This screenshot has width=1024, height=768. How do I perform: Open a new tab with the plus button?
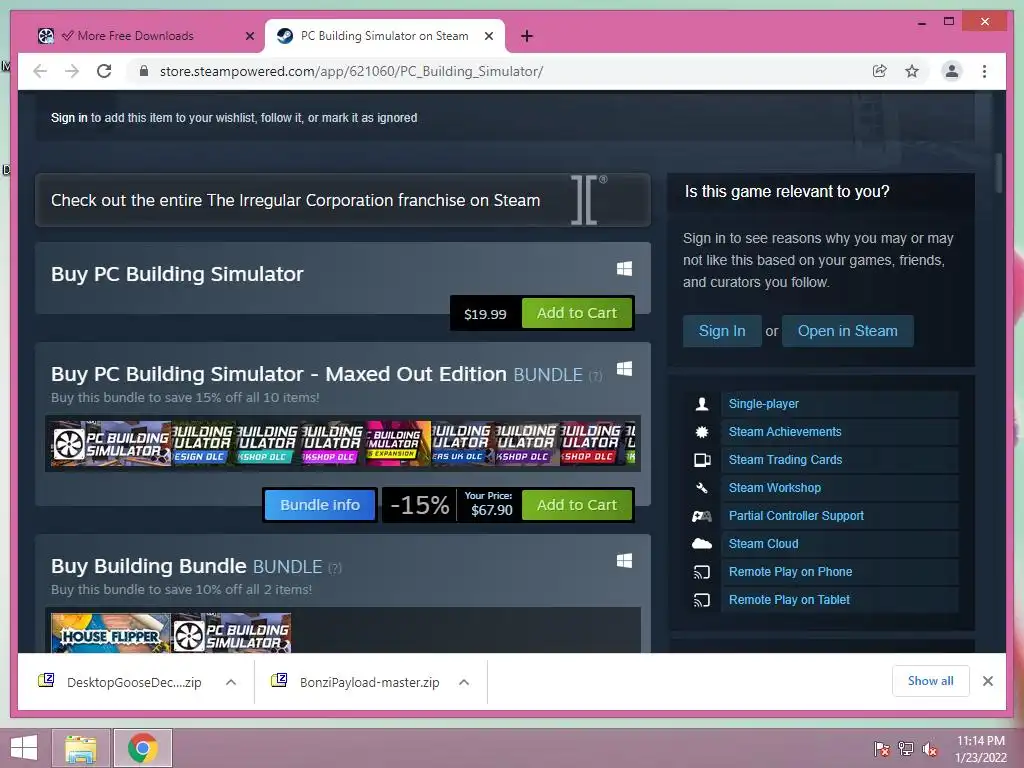(x=527, y=36)
